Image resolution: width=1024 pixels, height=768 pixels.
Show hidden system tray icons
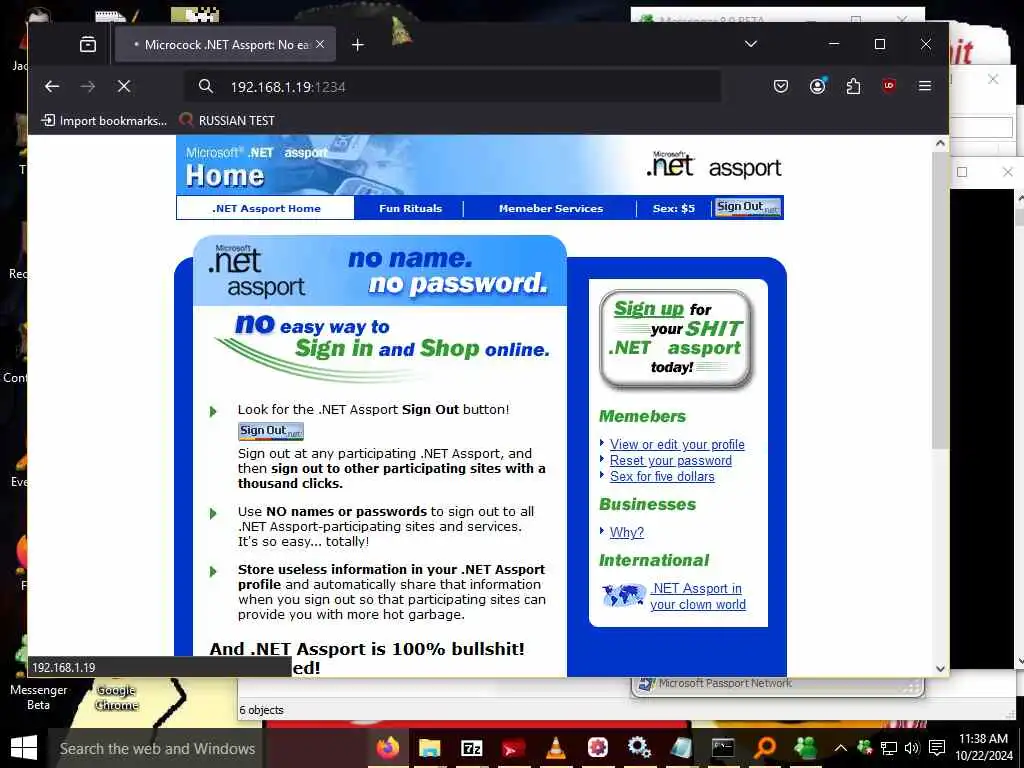click(840, 748)
